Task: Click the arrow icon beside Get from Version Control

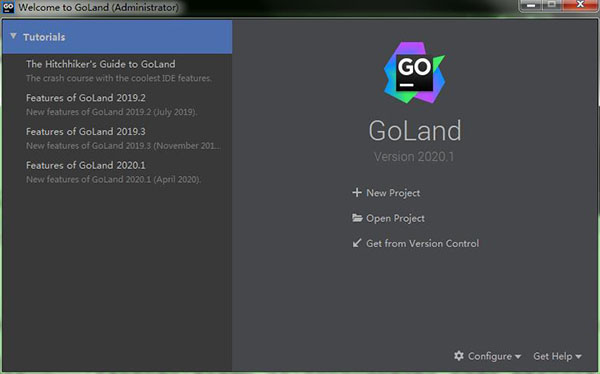Action: 357,243
